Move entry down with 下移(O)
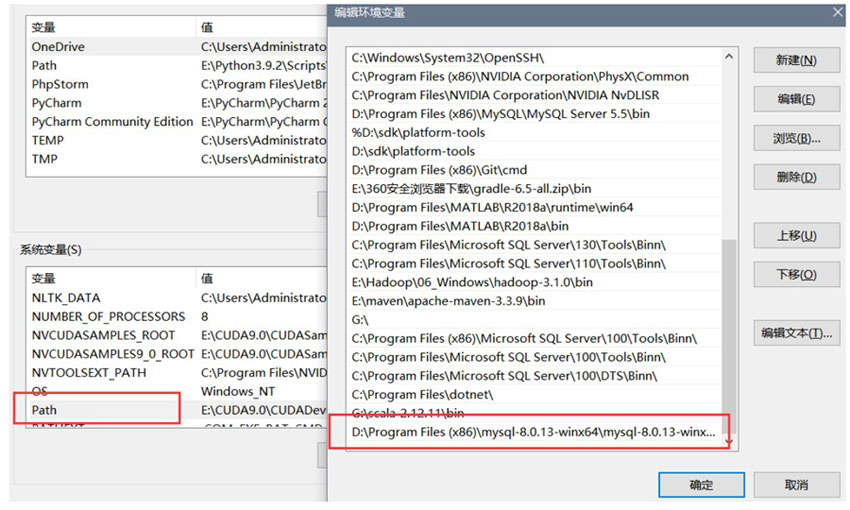The width and height of the screenshot is (850, 510). click(x=796, y=274)
